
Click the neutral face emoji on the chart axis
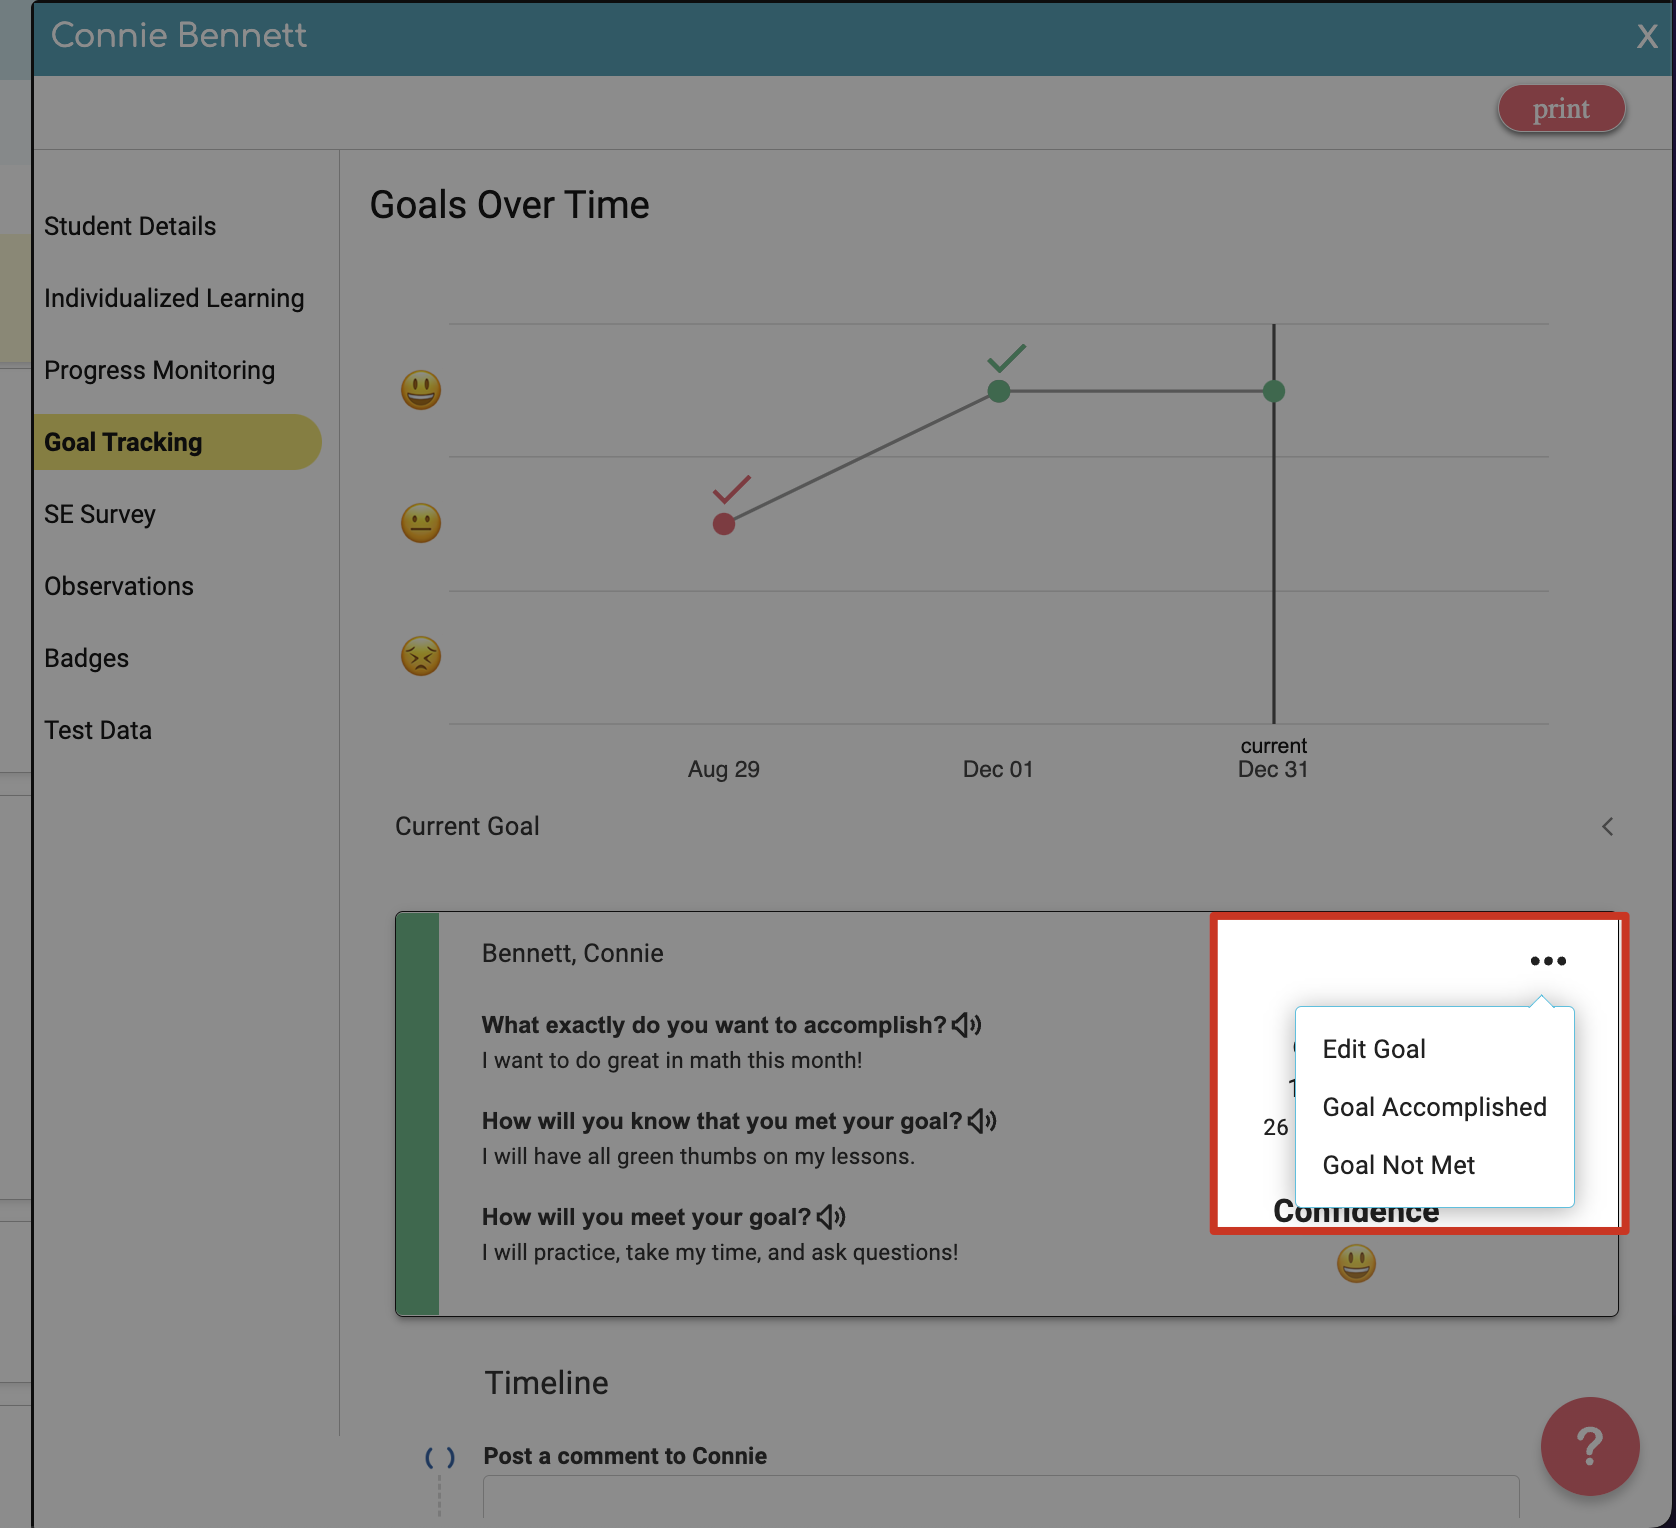pos(420,522)
